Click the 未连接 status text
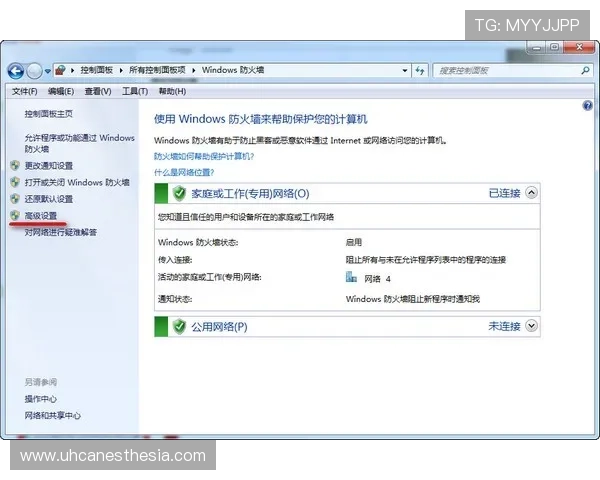Screen dimensions: 600x480 [504, 327]
